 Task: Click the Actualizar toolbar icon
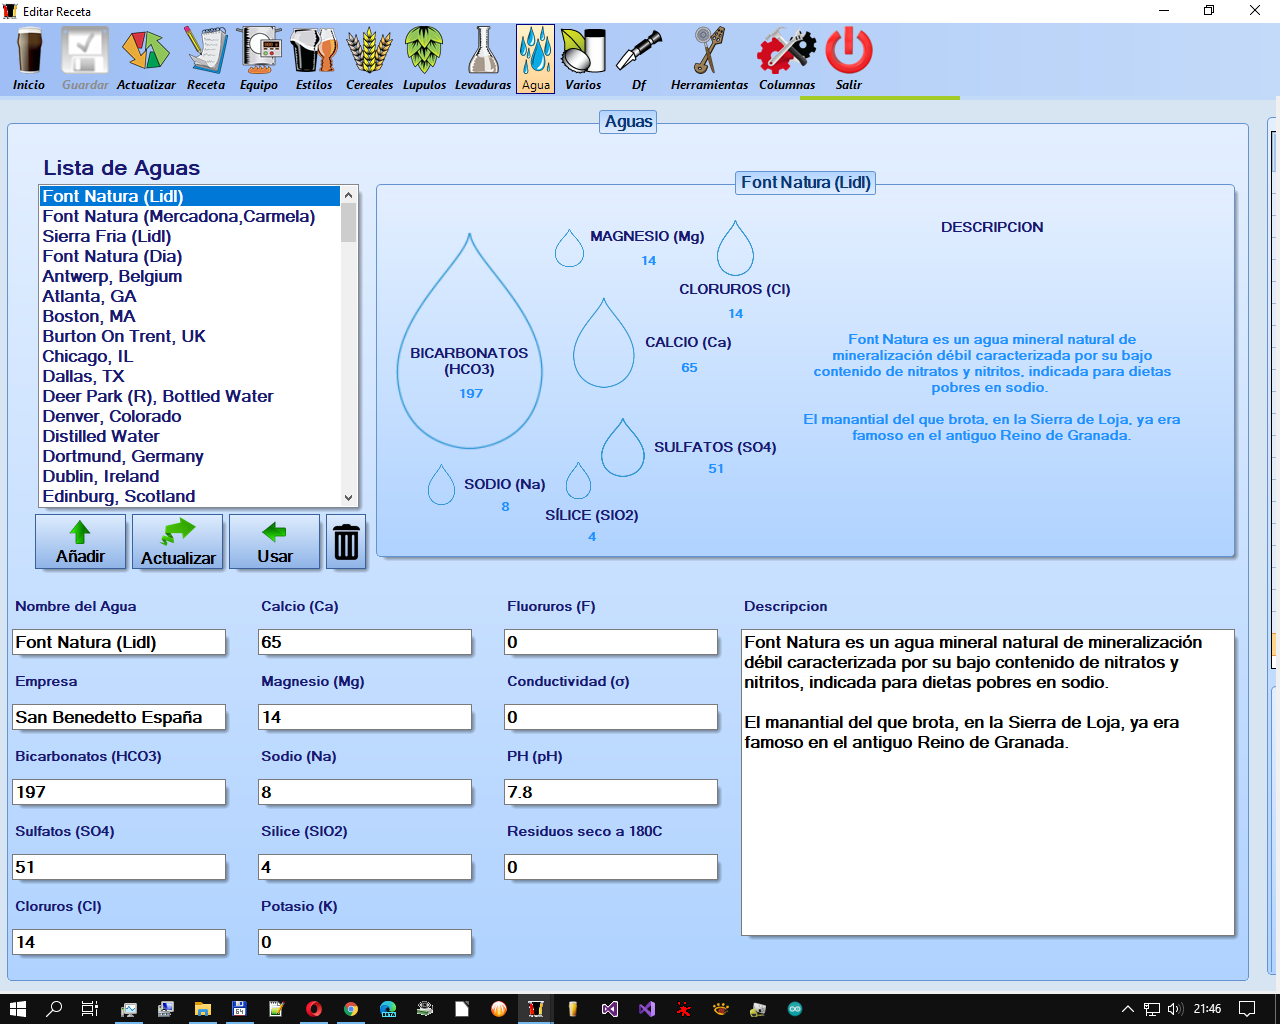pyautogui.click(x=146, y=59)
